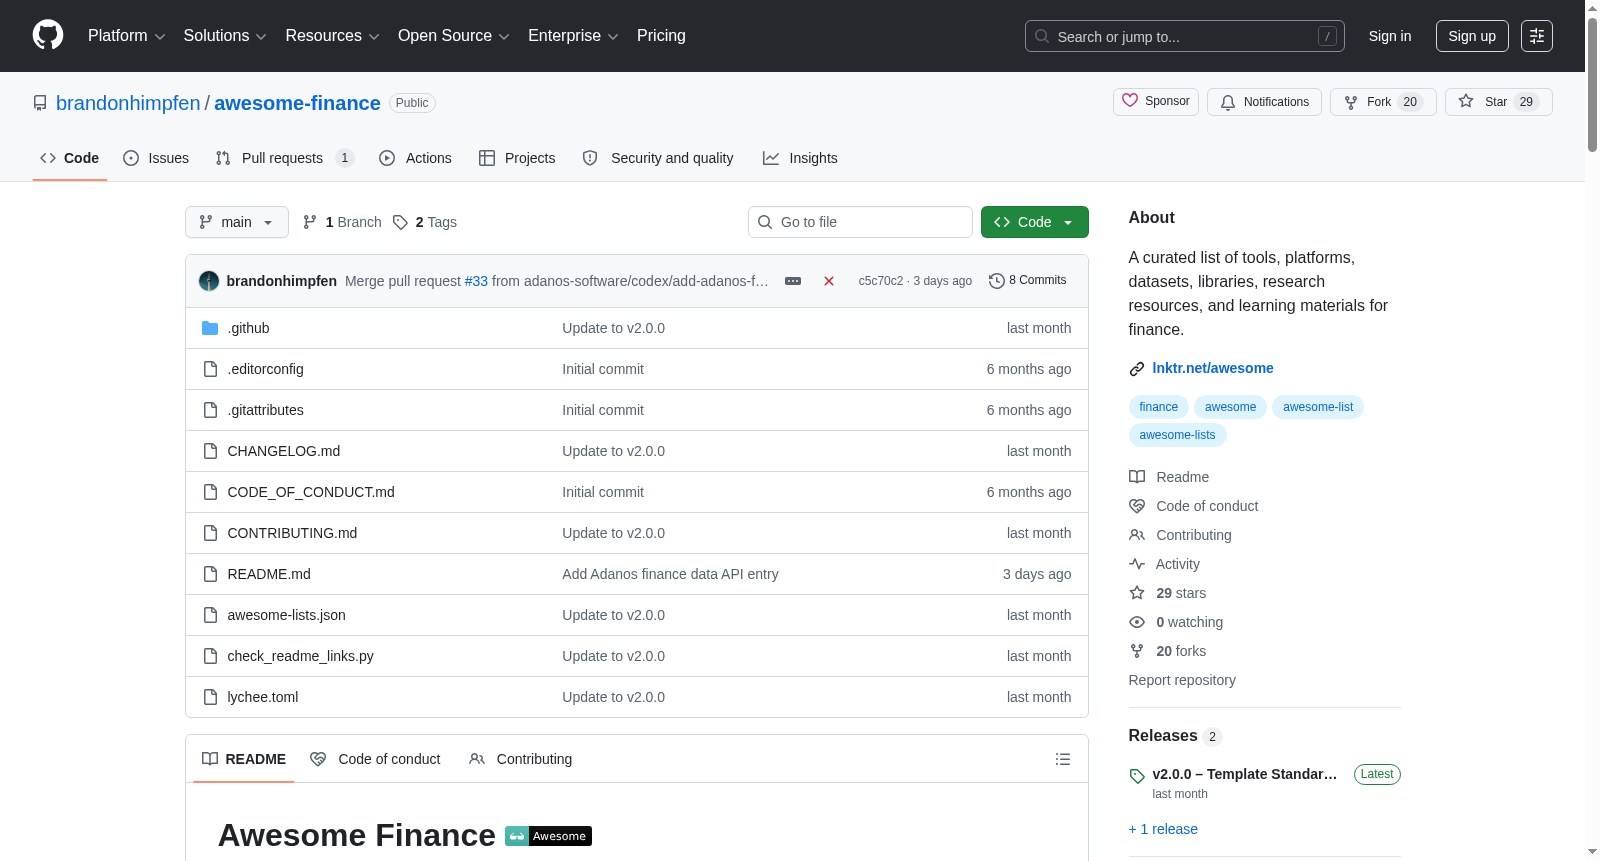1600x861 pixels.
Task: Switch to the Projects tab
Action: click(517, 158)
